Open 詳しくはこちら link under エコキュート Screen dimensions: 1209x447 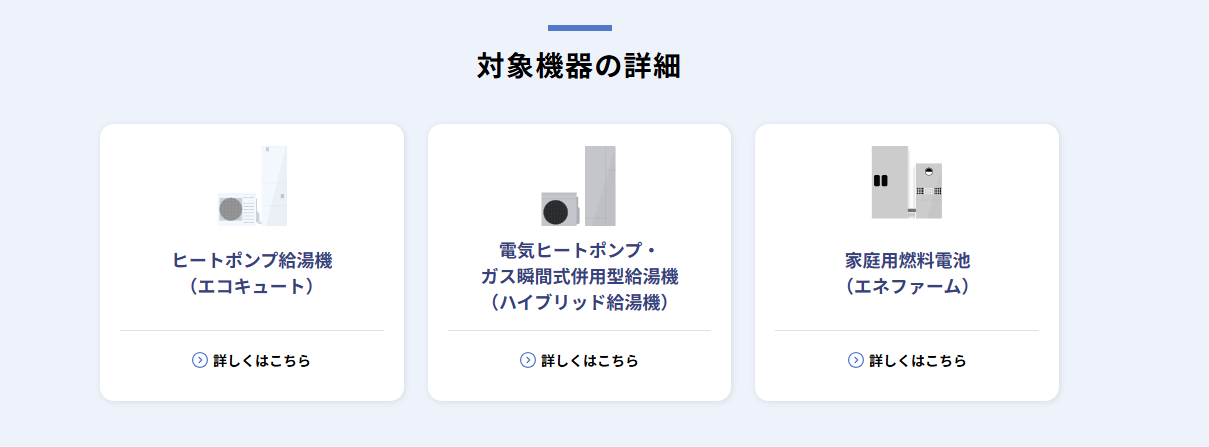point(251,360)
